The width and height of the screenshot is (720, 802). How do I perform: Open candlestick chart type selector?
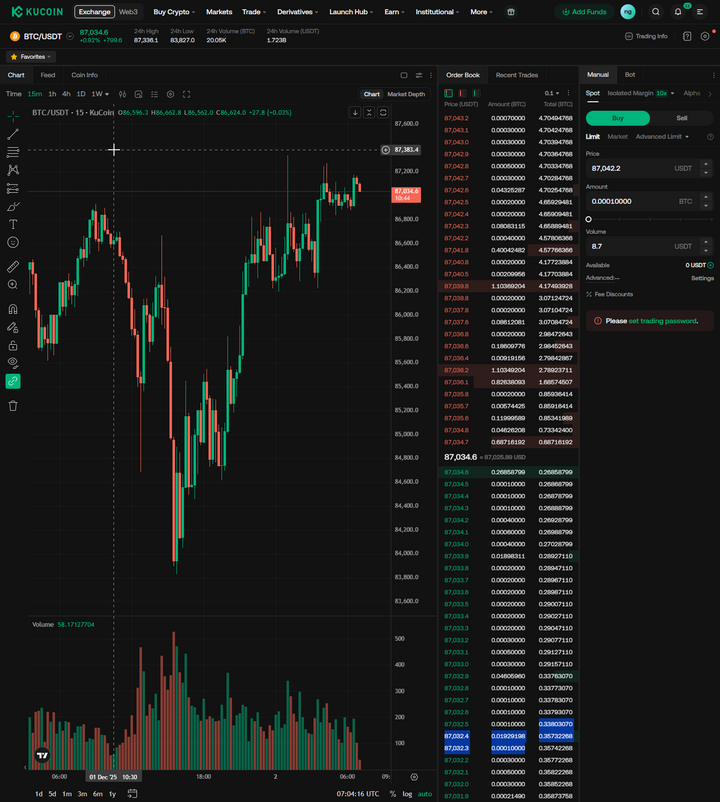point(122,94)
